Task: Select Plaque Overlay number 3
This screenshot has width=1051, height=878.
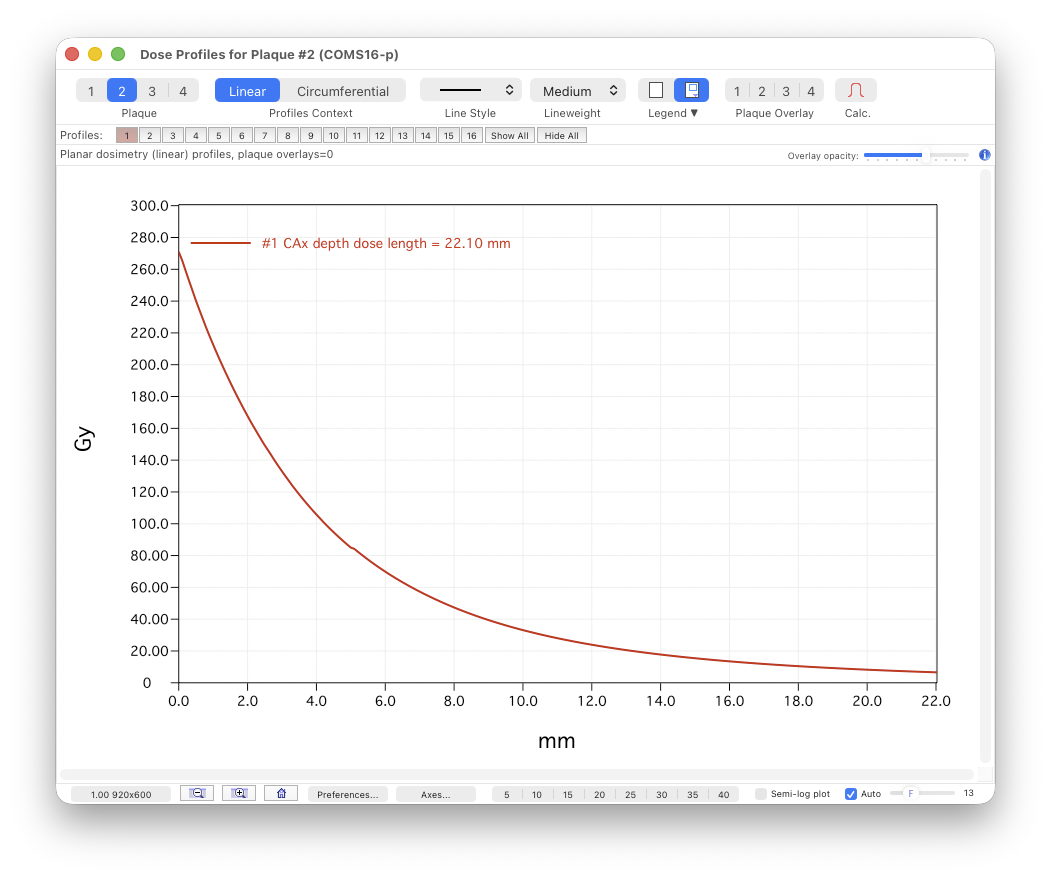Action: click(786, 91)
